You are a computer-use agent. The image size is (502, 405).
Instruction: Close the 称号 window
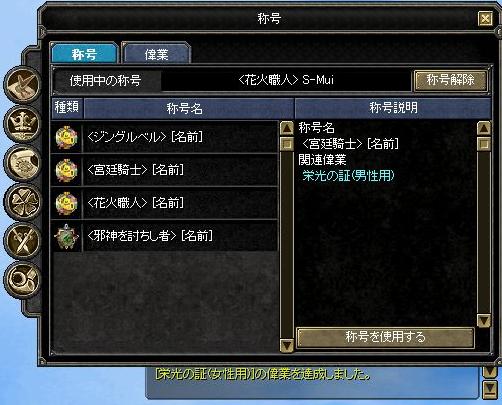485,18
